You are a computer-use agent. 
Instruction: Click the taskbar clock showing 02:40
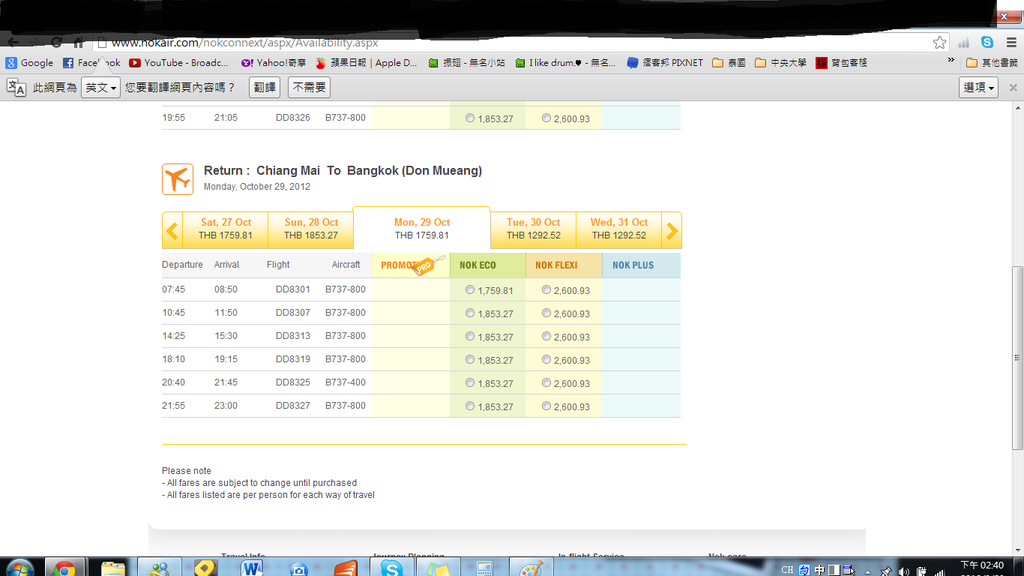tap(982, 568)
